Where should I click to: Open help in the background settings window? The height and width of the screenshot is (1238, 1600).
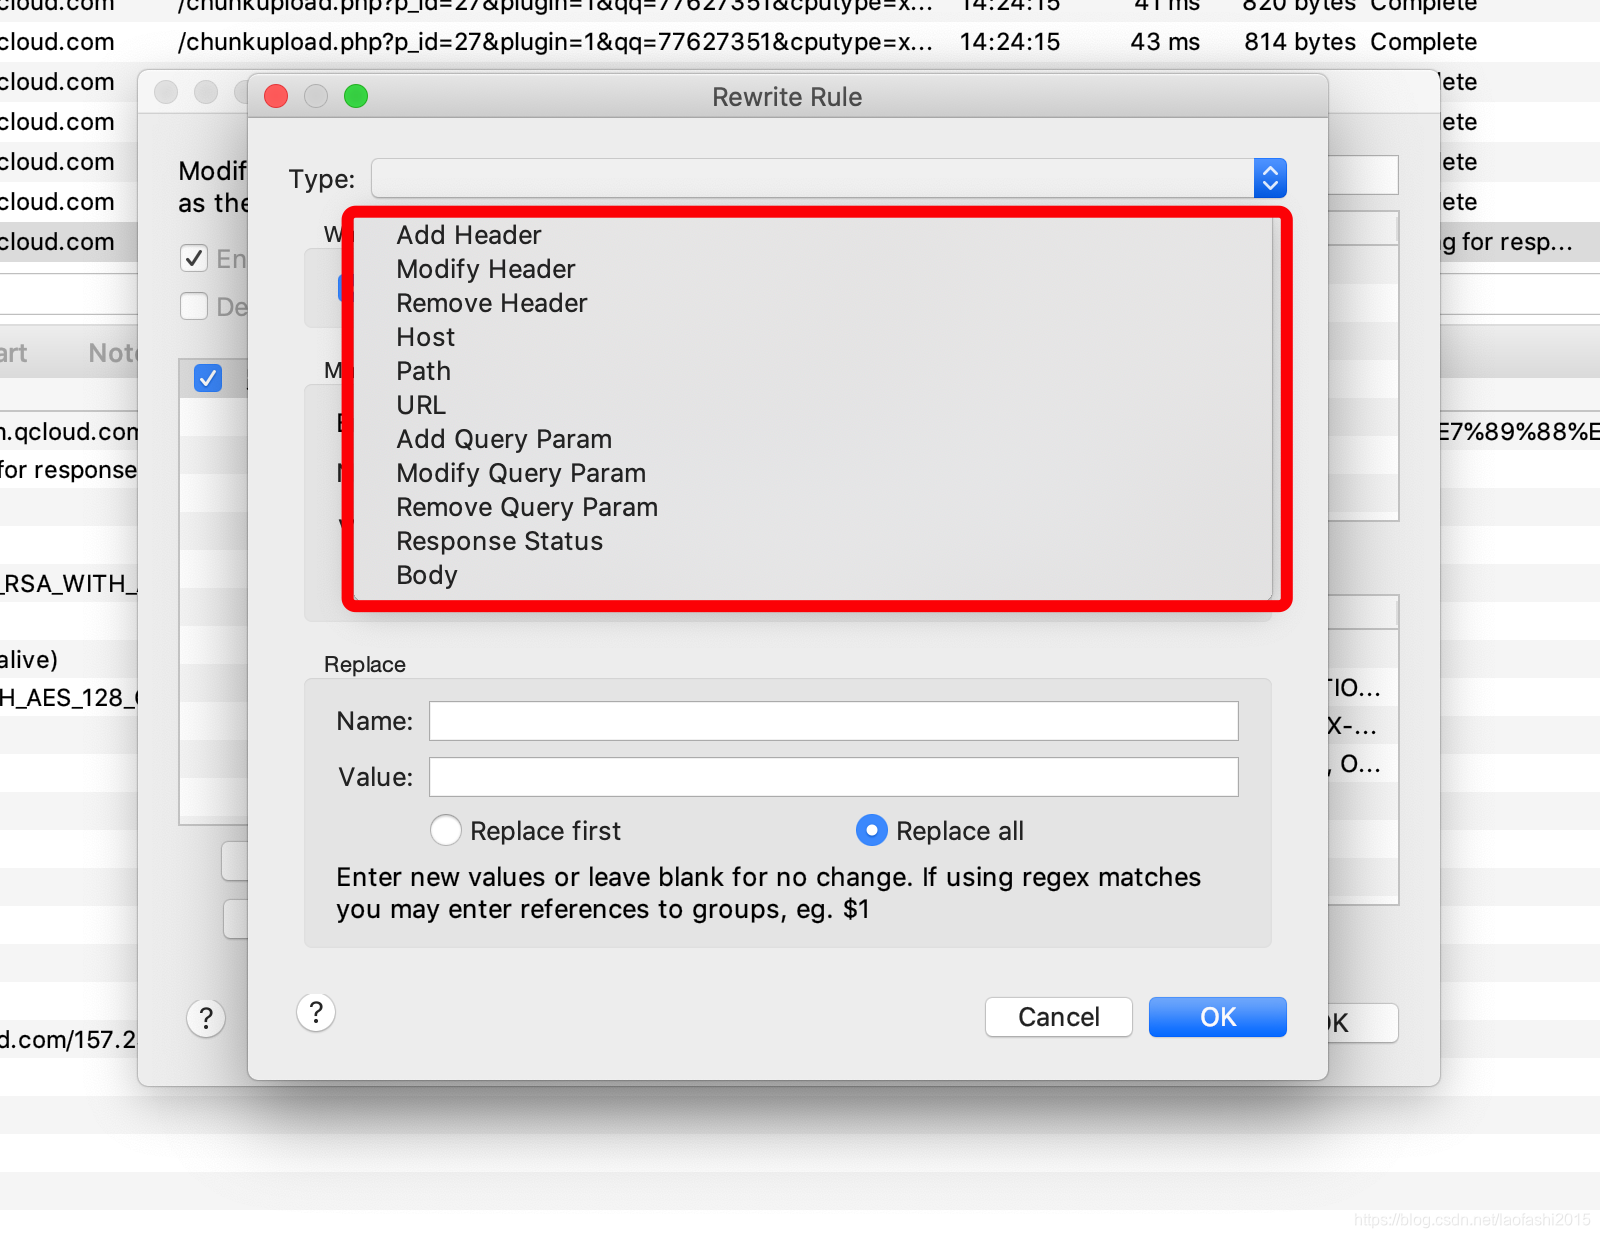206,1019
